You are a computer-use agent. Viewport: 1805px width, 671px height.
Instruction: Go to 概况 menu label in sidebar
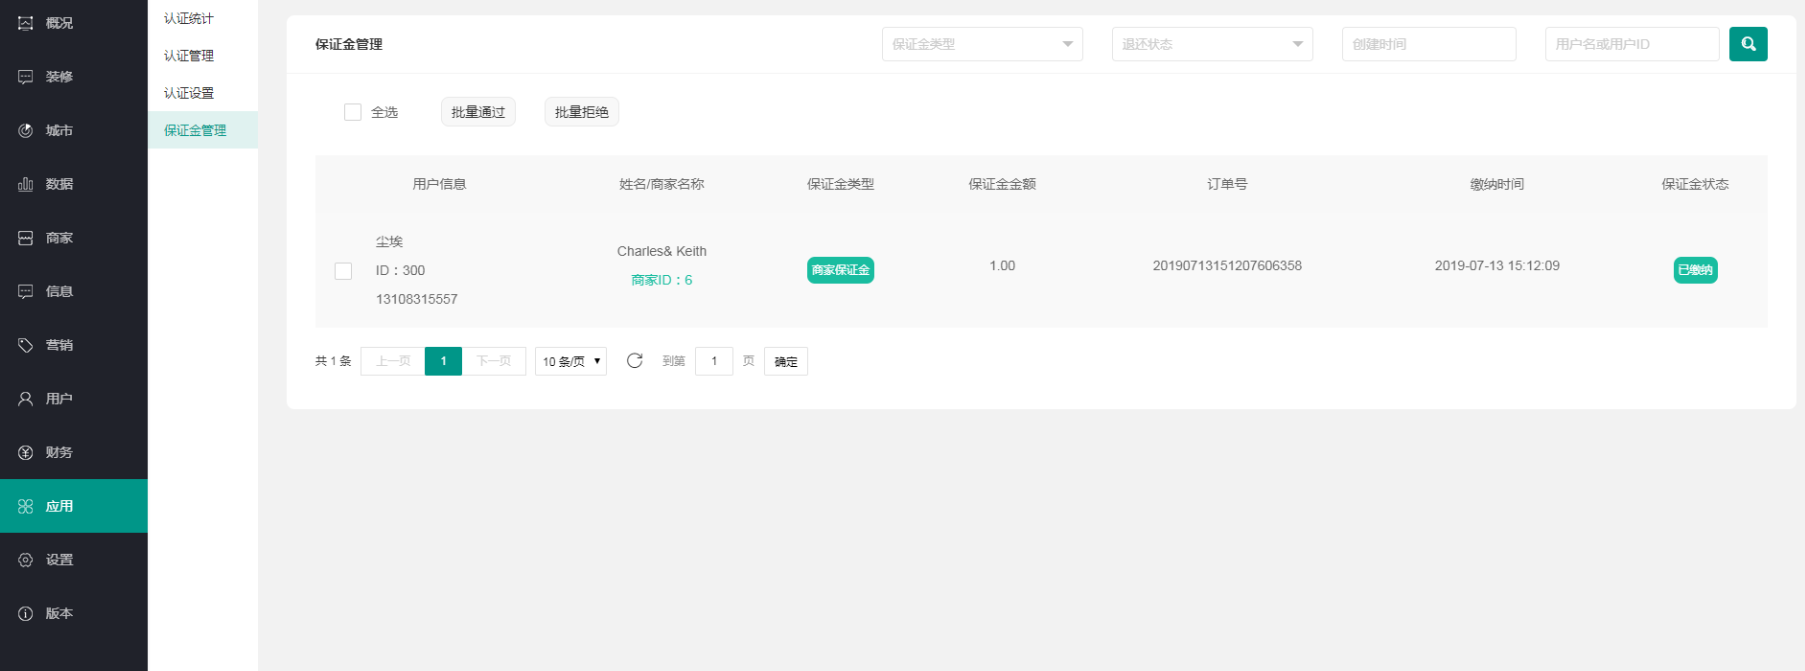click(59, 23)
